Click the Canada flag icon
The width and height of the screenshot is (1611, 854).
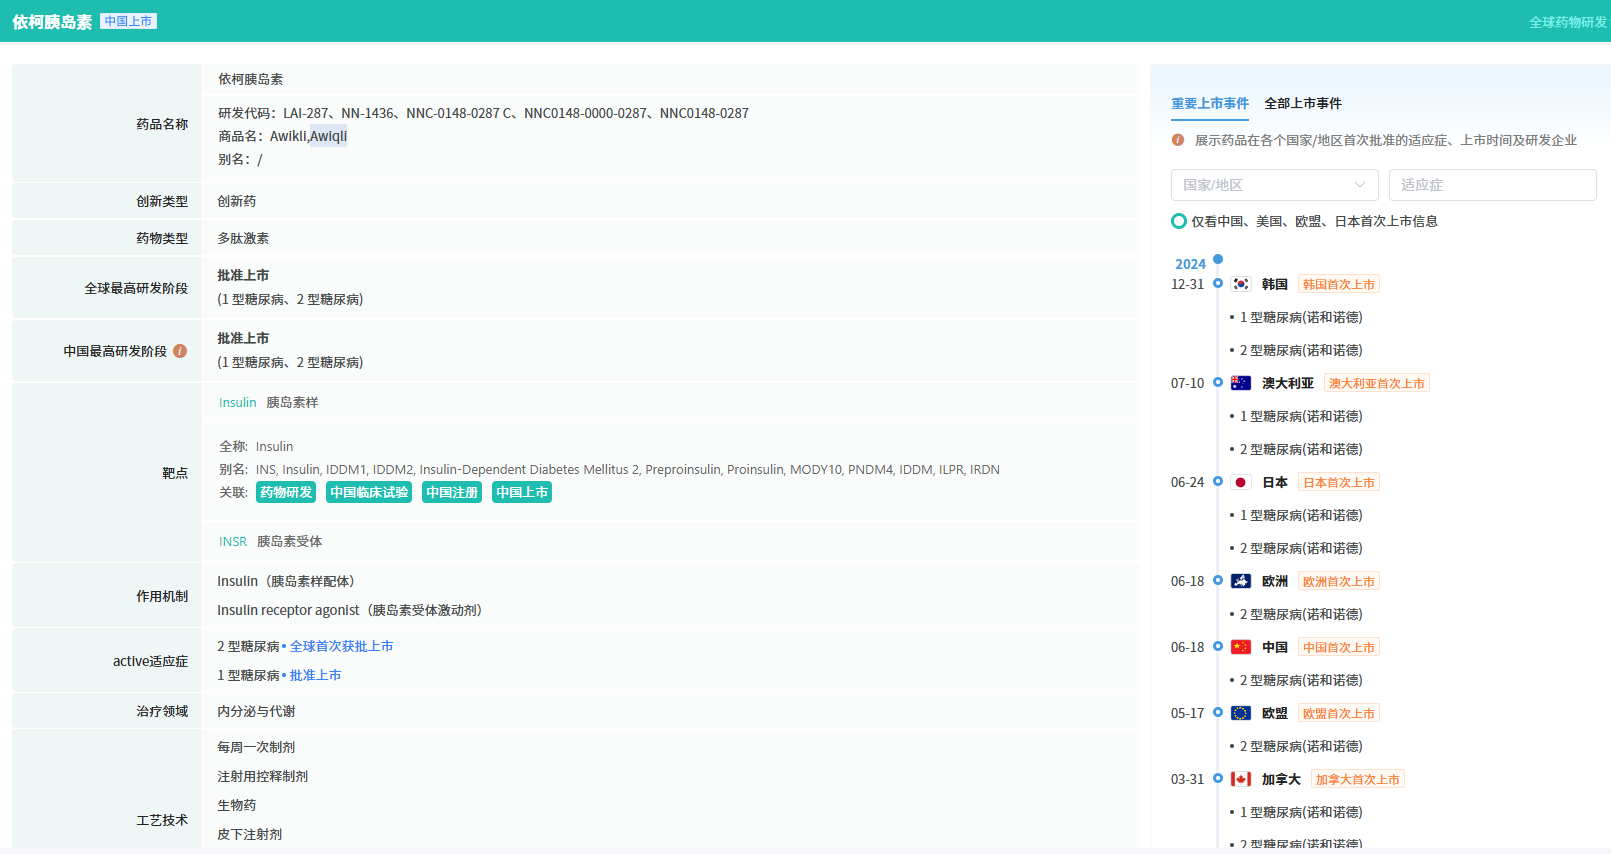click(1240, 779)
